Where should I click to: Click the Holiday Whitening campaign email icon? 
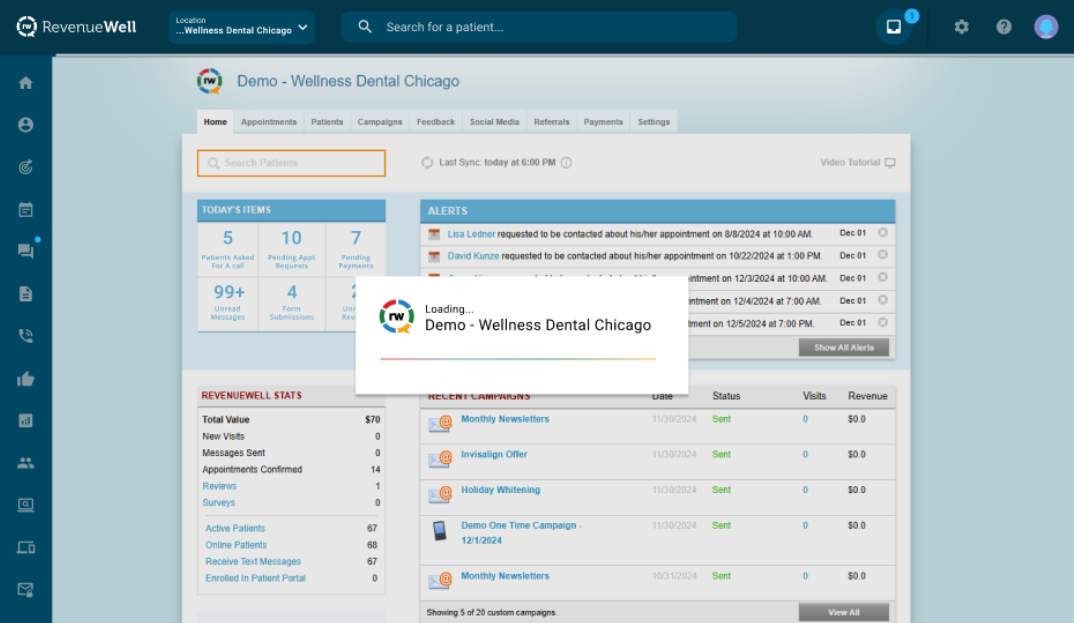tap(440, 494)
